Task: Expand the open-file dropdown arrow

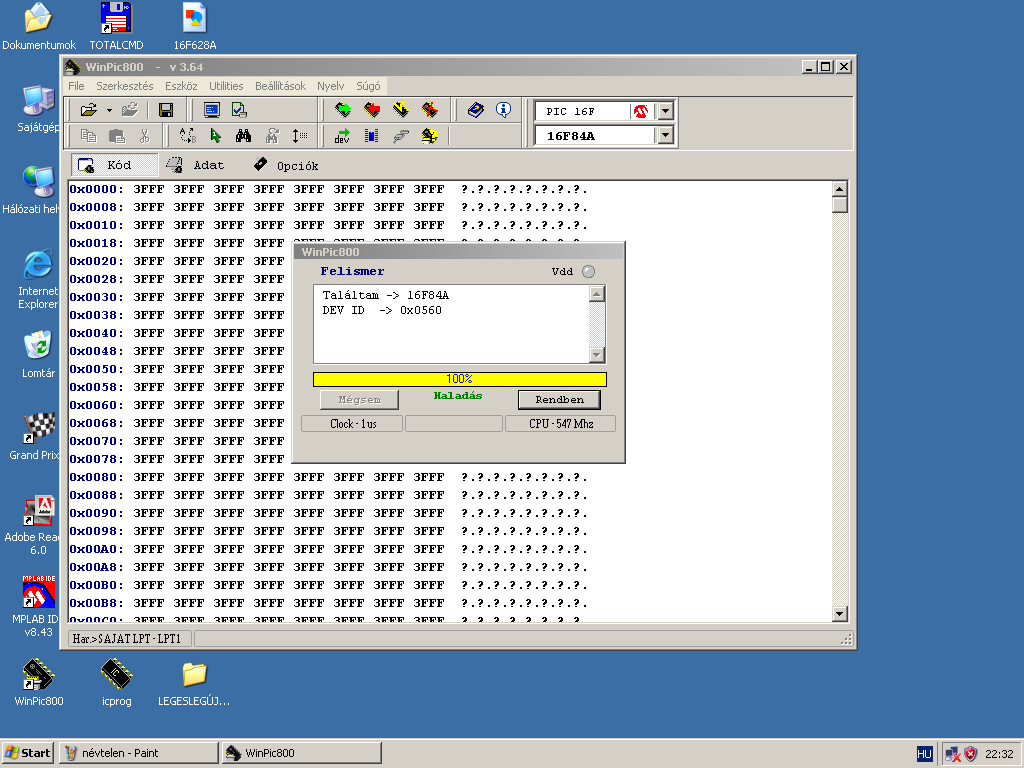Action: 109,110
